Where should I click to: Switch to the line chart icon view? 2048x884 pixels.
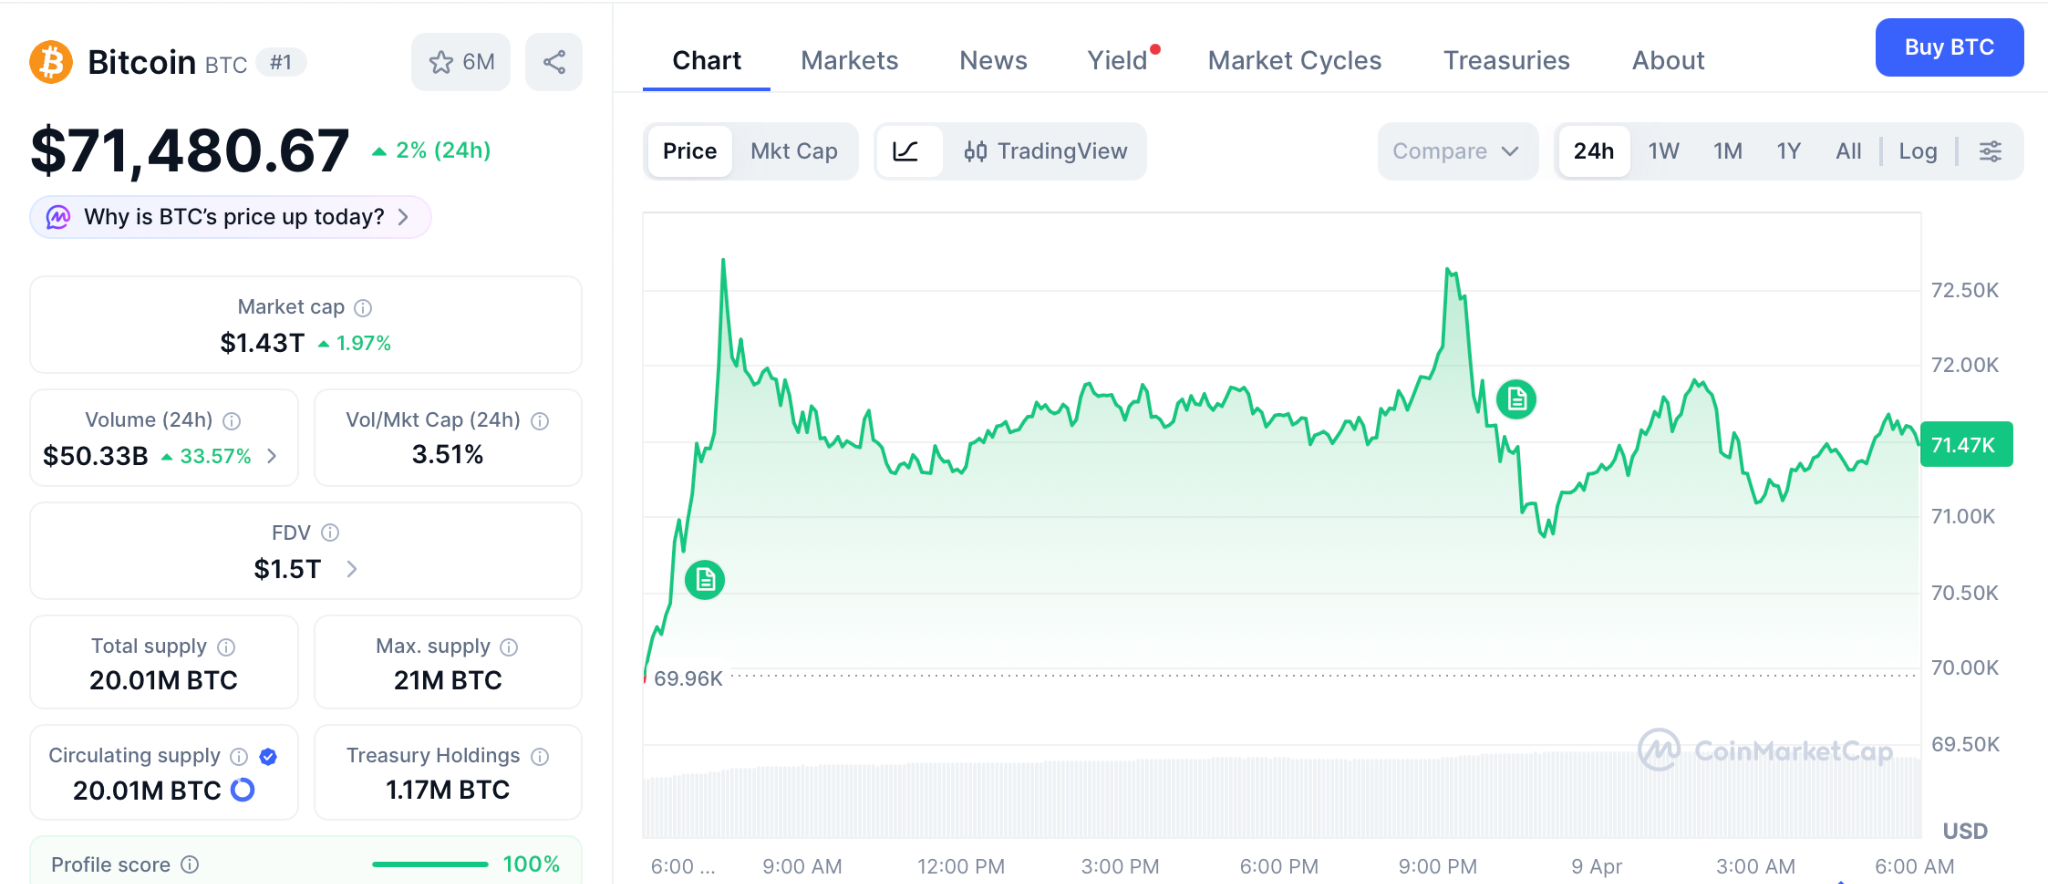906,151
